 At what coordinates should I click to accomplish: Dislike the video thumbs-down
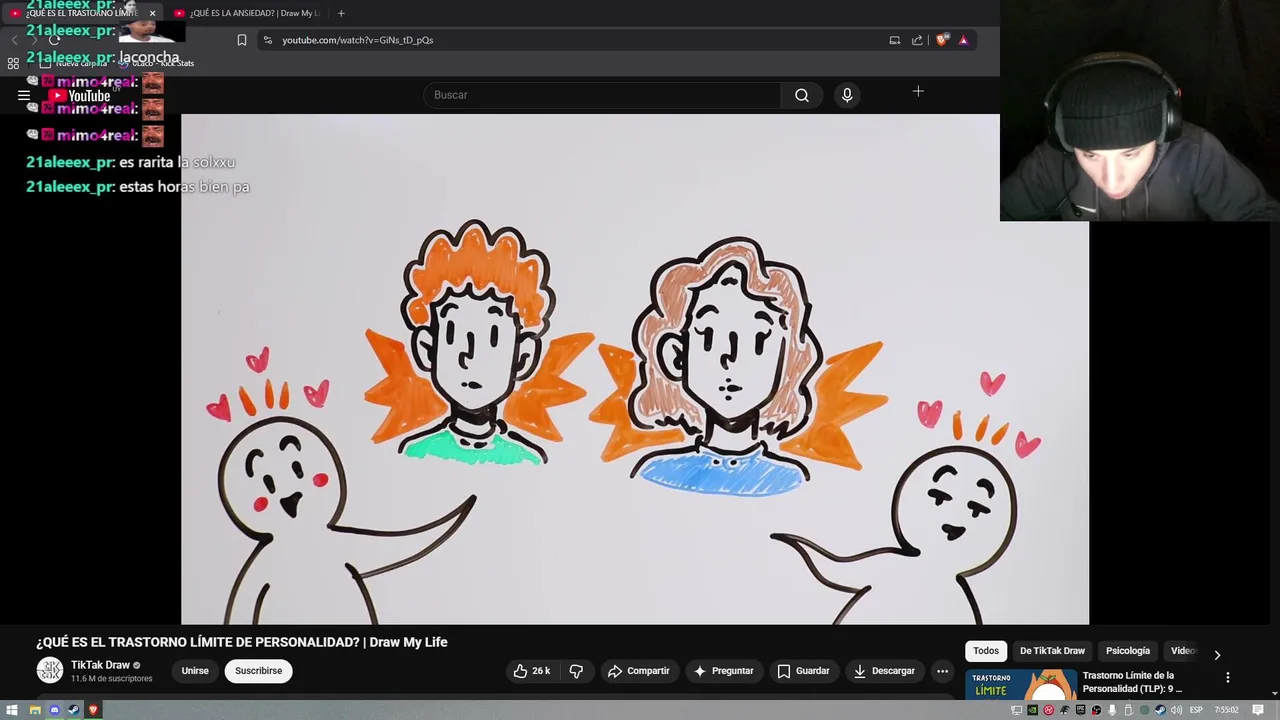[x=576, y=671]
